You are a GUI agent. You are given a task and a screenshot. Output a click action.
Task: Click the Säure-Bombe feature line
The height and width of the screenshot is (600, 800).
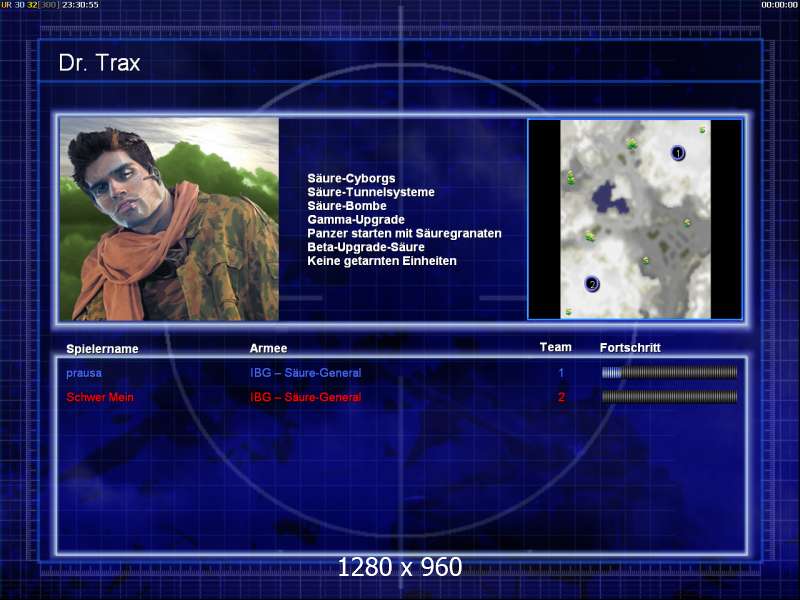coord(347,206)
